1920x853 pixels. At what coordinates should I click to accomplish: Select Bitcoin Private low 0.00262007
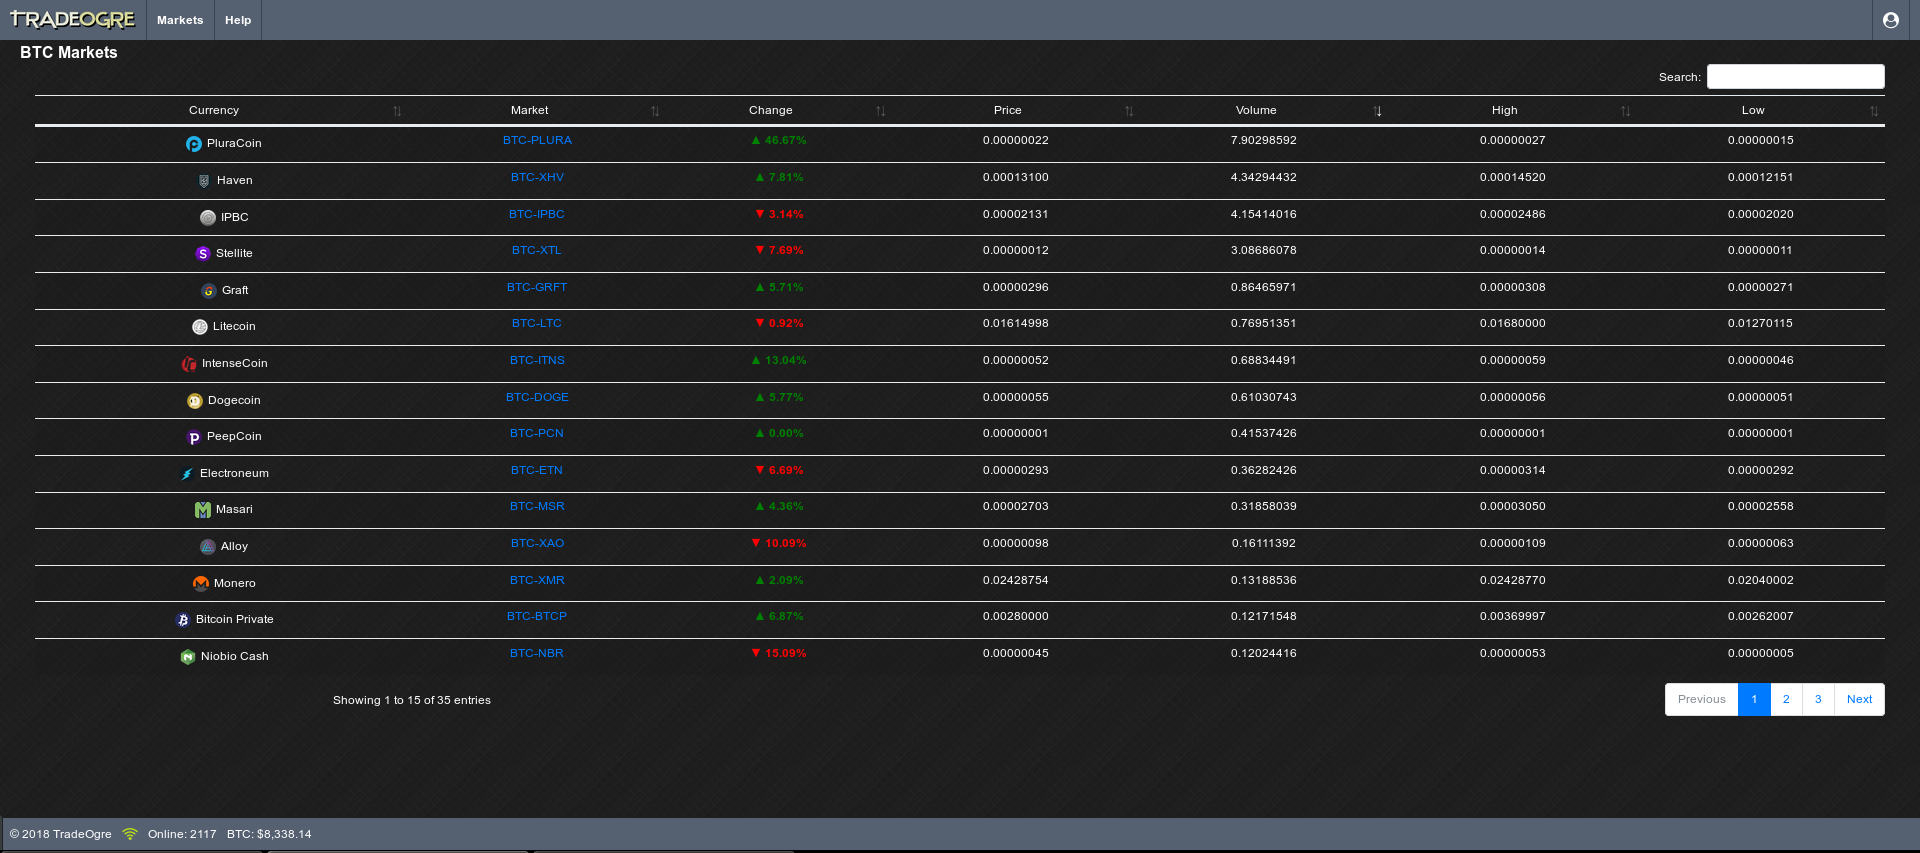click(x=1761, y=617)
